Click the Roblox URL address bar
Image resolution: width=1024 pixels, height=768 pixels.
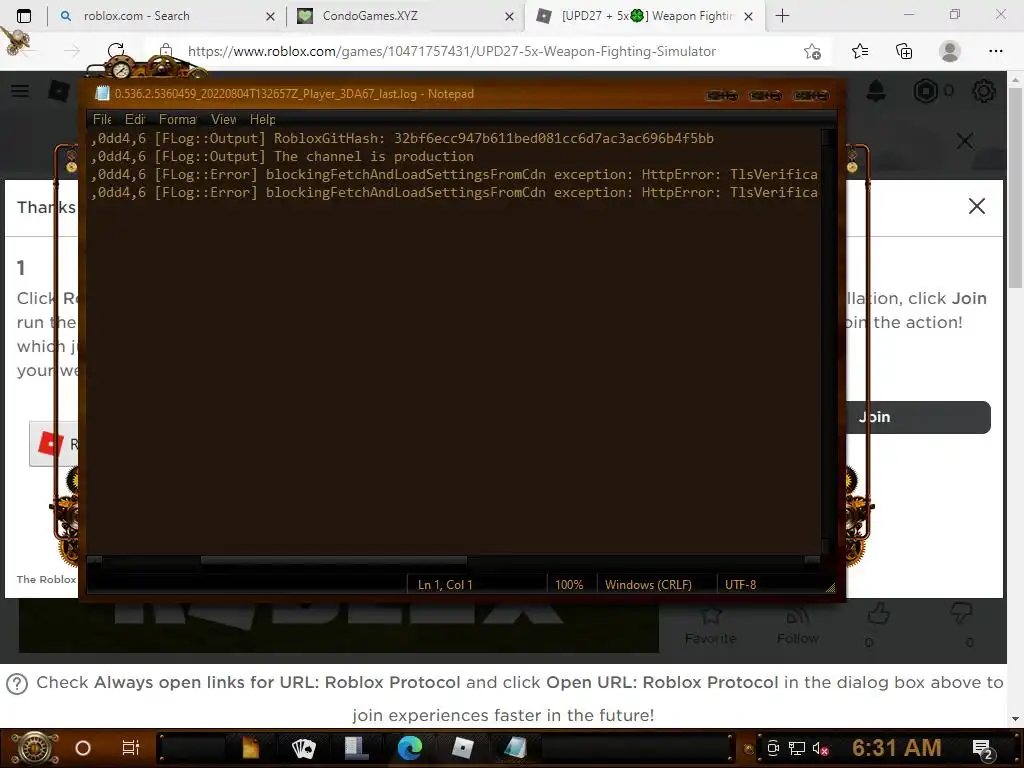[452, 51]
